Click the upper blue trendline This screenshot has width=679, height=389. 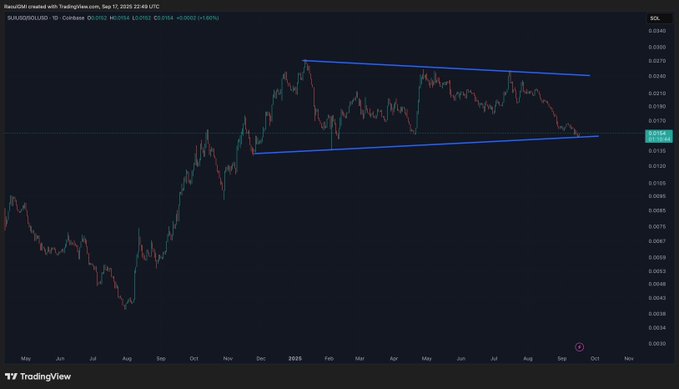coord(447,68)
